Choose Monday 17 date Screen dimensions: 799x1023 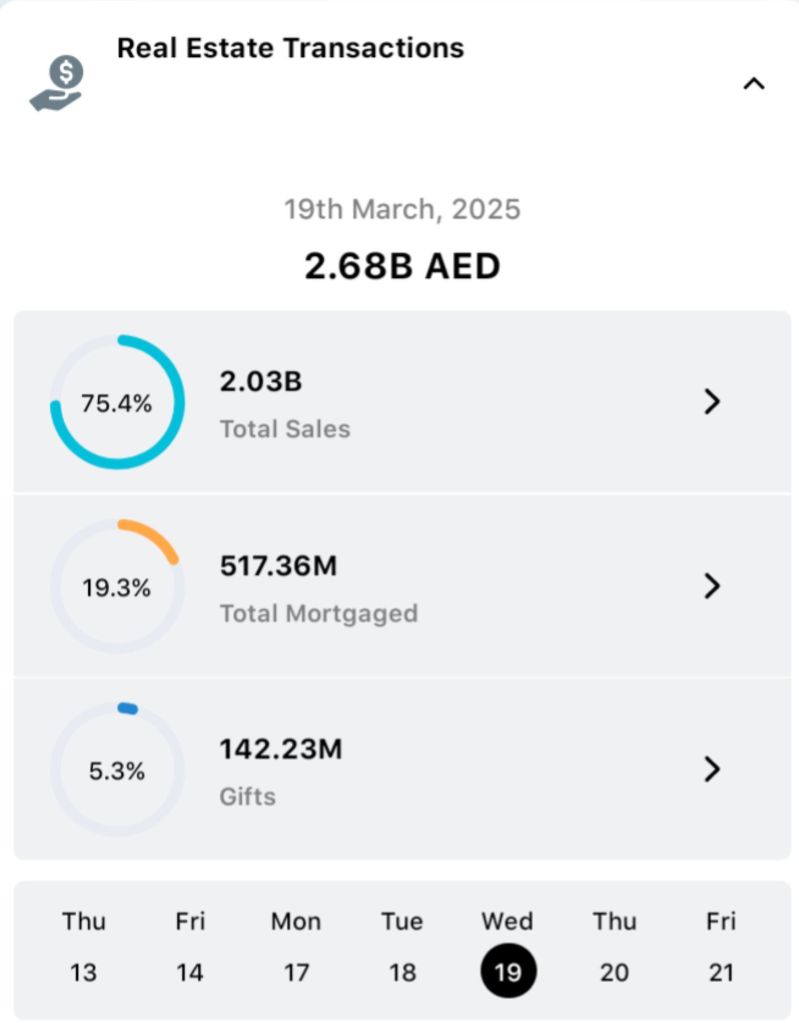click(x=296, y=946)
